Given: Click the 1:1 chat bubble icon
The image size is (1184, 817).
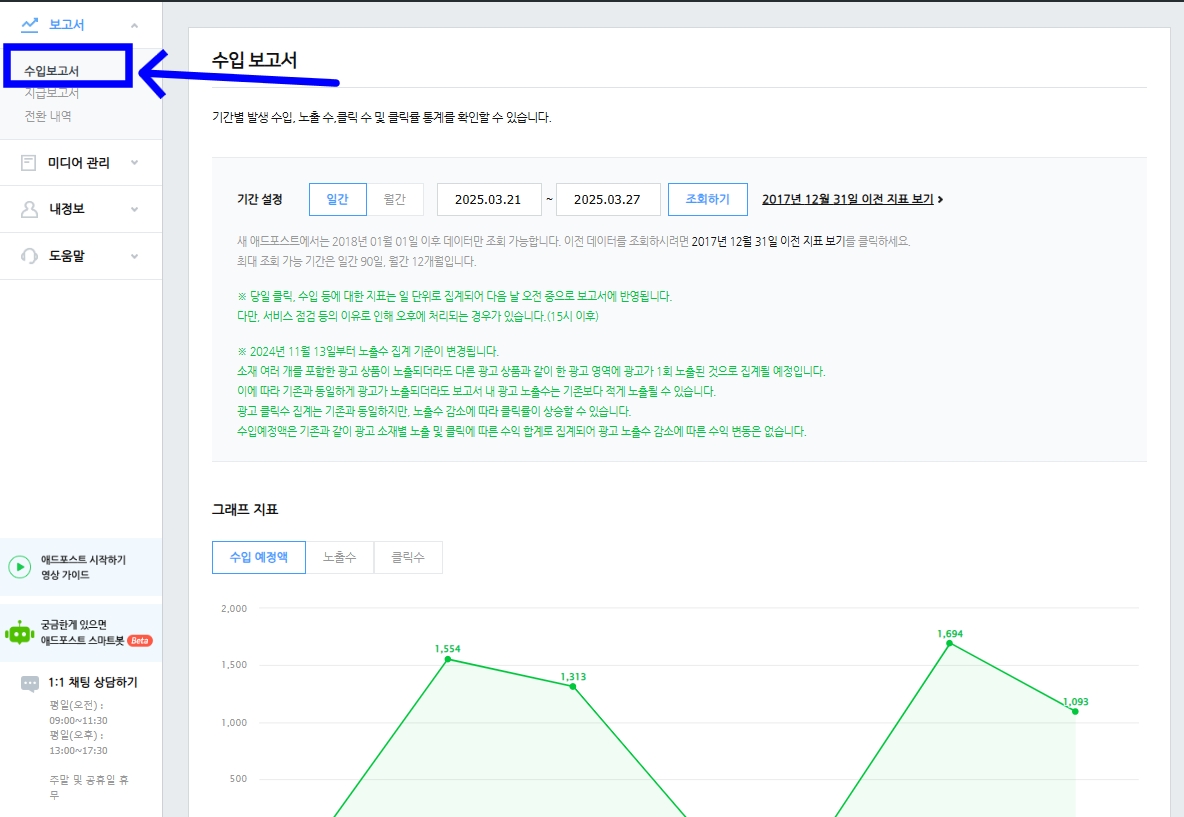Looking at the screenshot, I should (29, 683).
